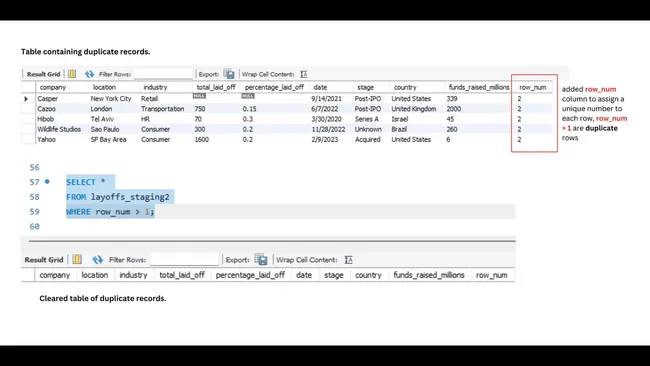Select the lower Result Grid label
Image resolution: width=650 pixels, height=366 pixels.
[44, 260]
